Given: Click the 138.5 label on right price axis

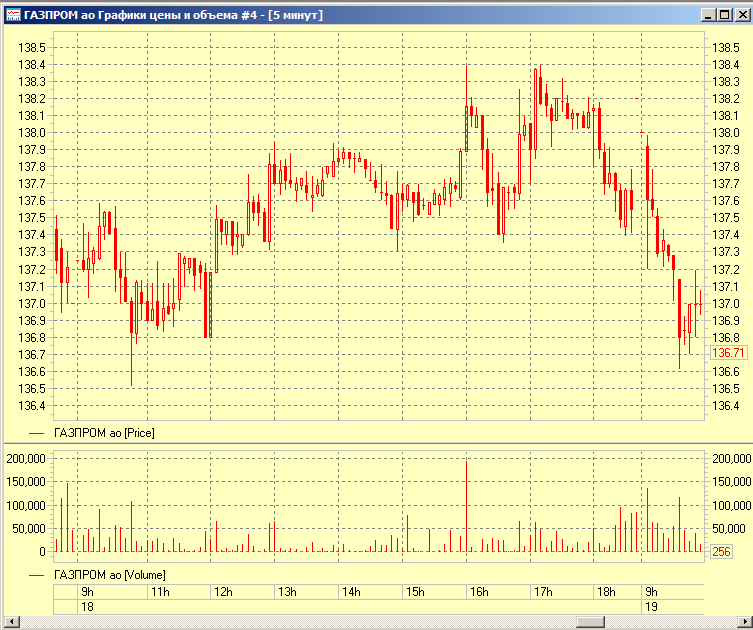Looking at the screenshot, I should coord(725,48).
